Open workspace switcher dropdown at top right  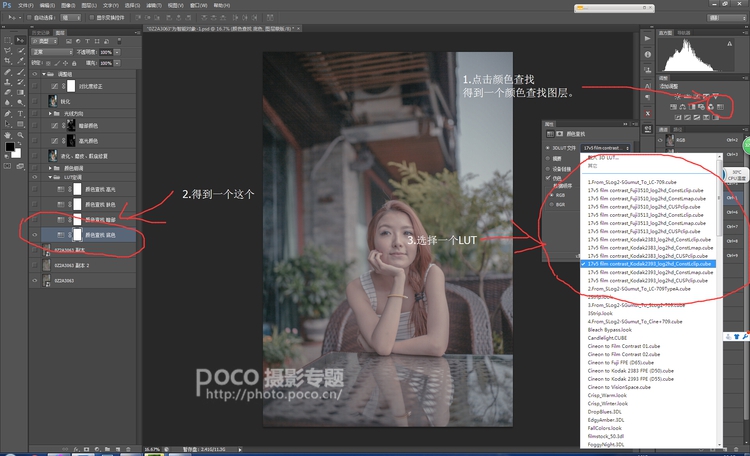[727, 18]
